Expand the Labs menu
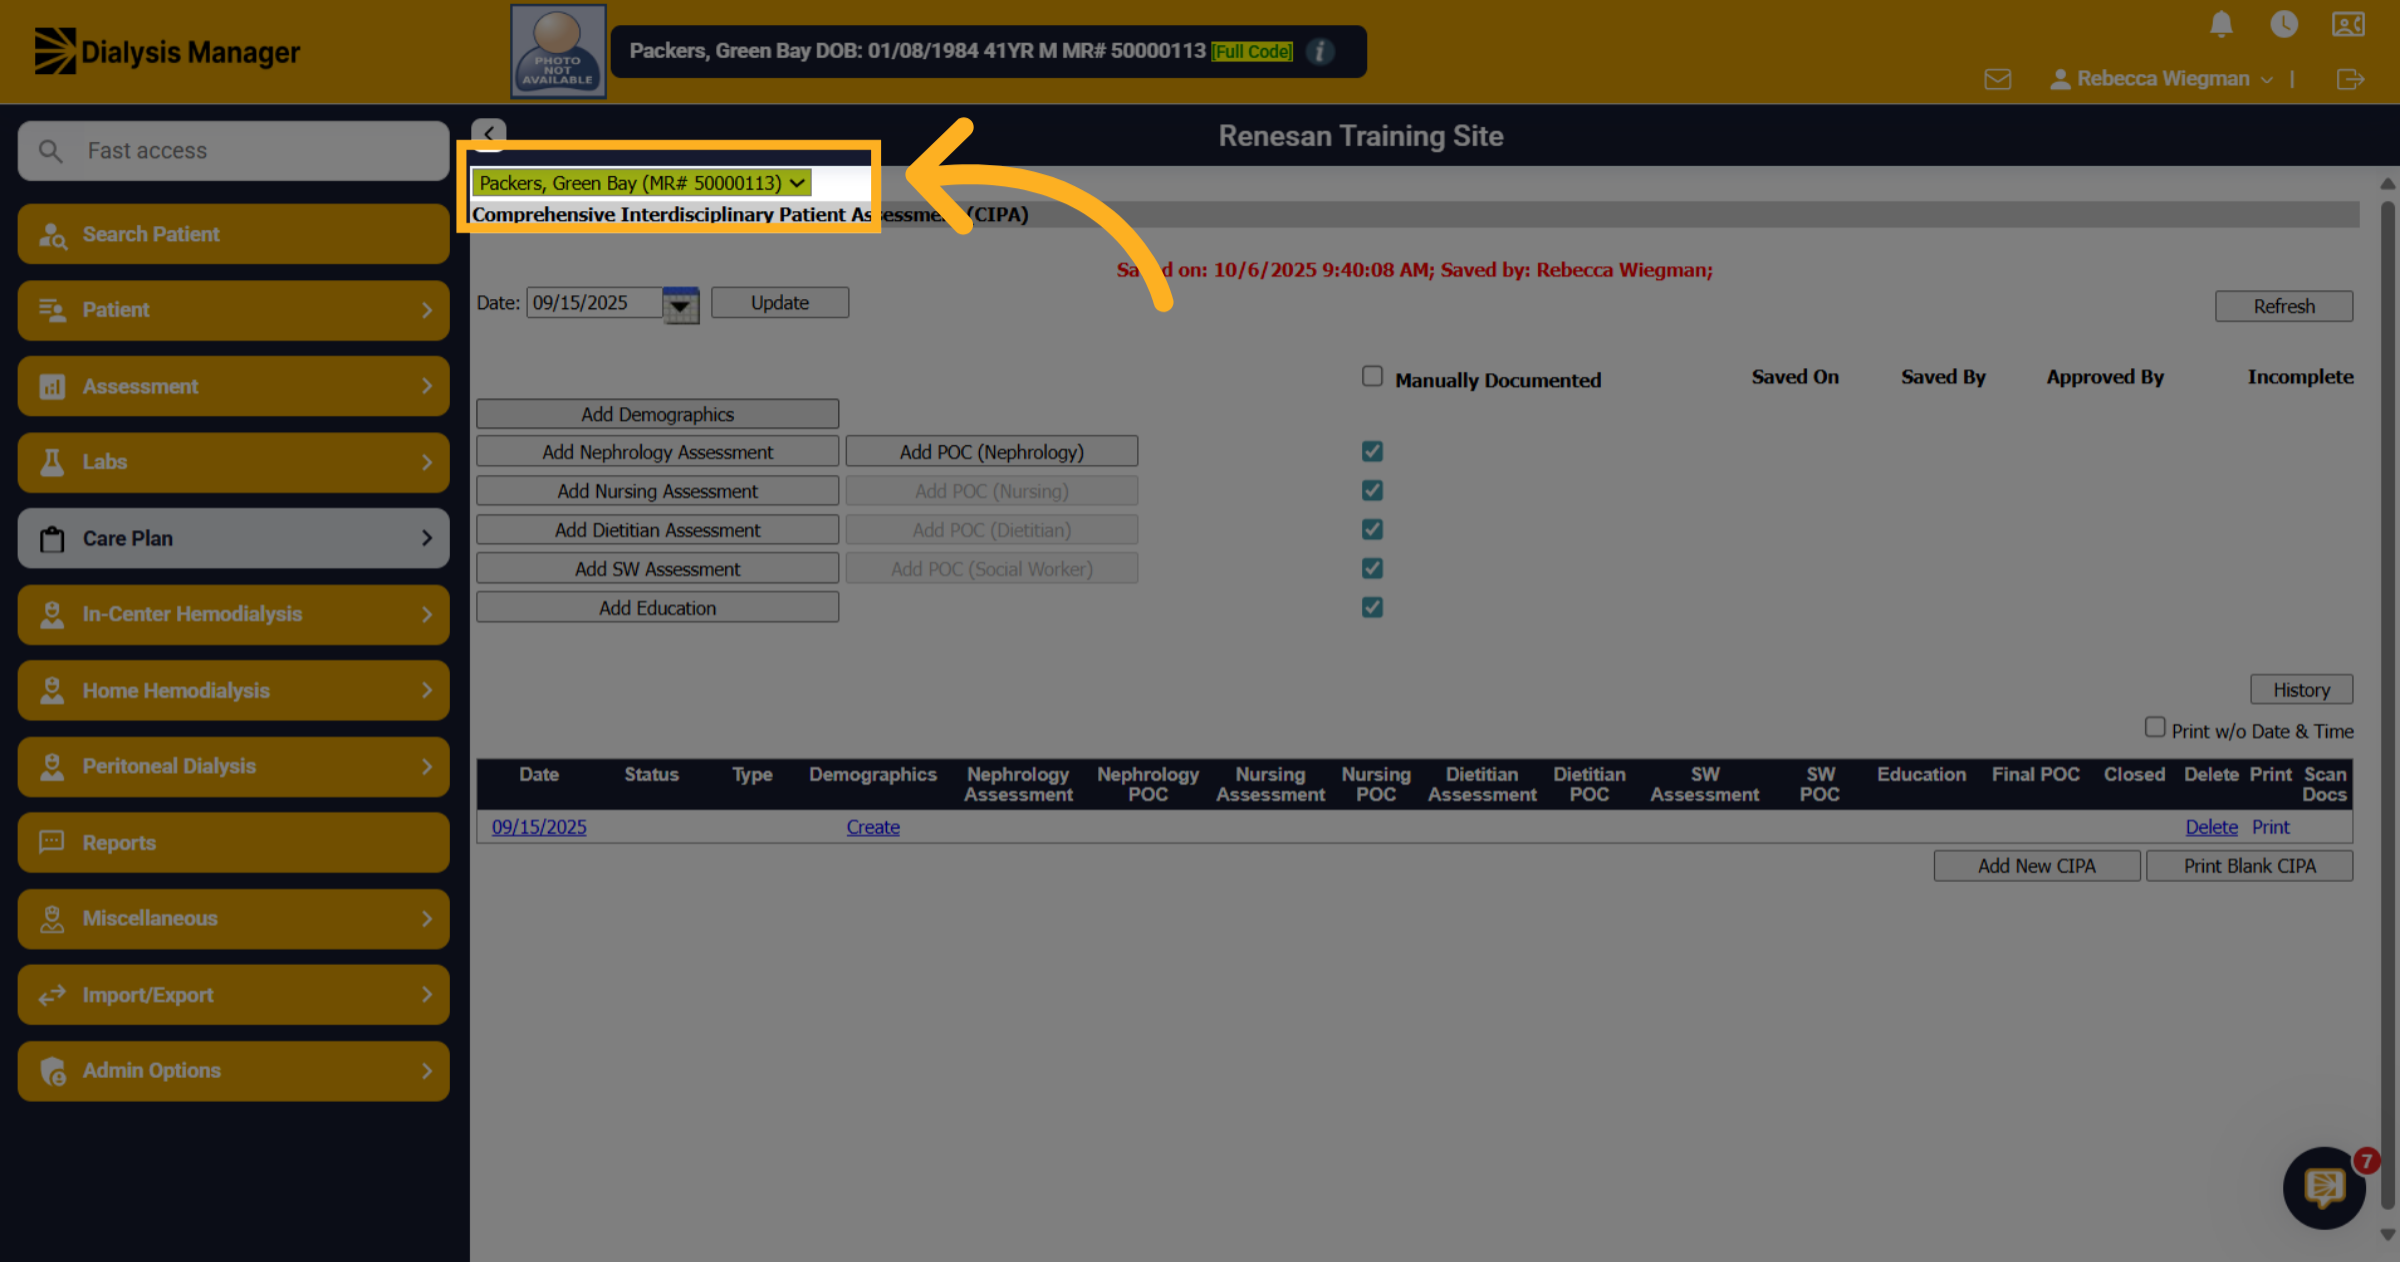Viewport: 2400px width, 1262px height. click(x=233, y=462)
